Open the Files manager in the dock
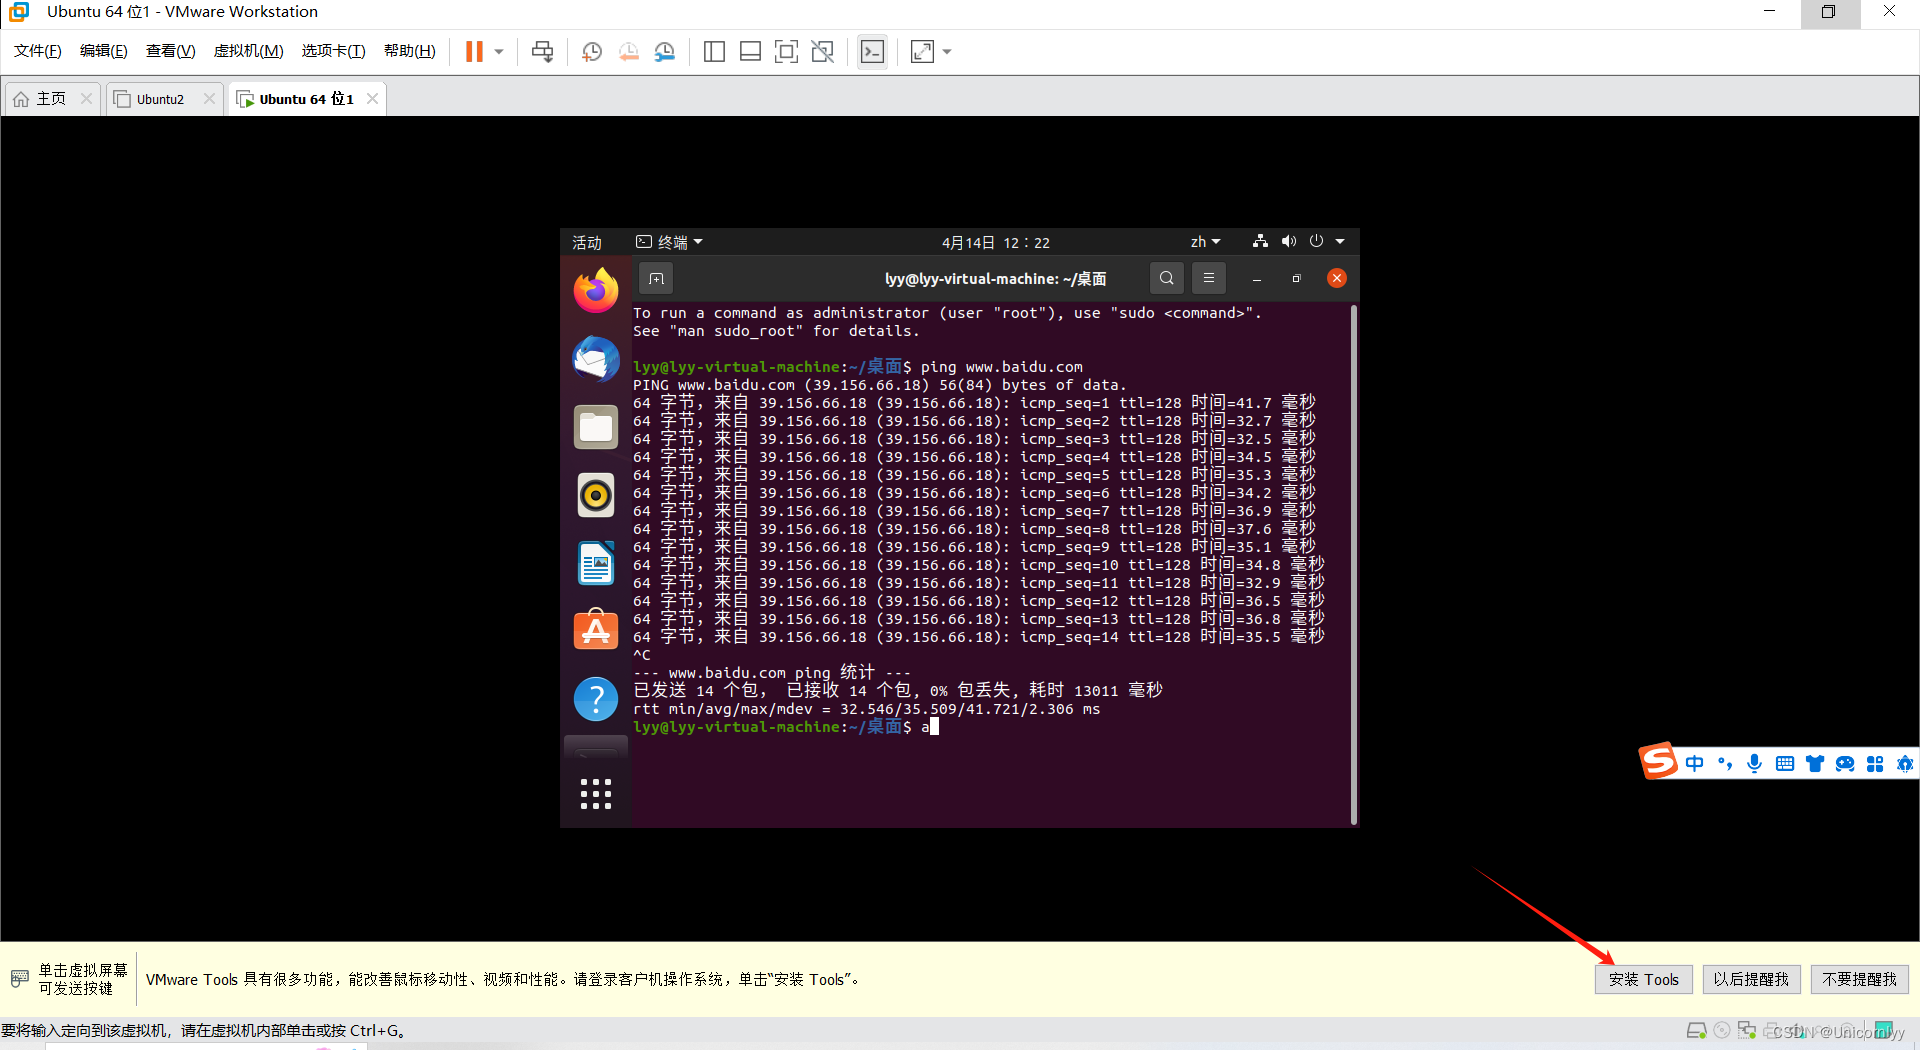The image size is (1920, 1050). click(x=596, y=427)
